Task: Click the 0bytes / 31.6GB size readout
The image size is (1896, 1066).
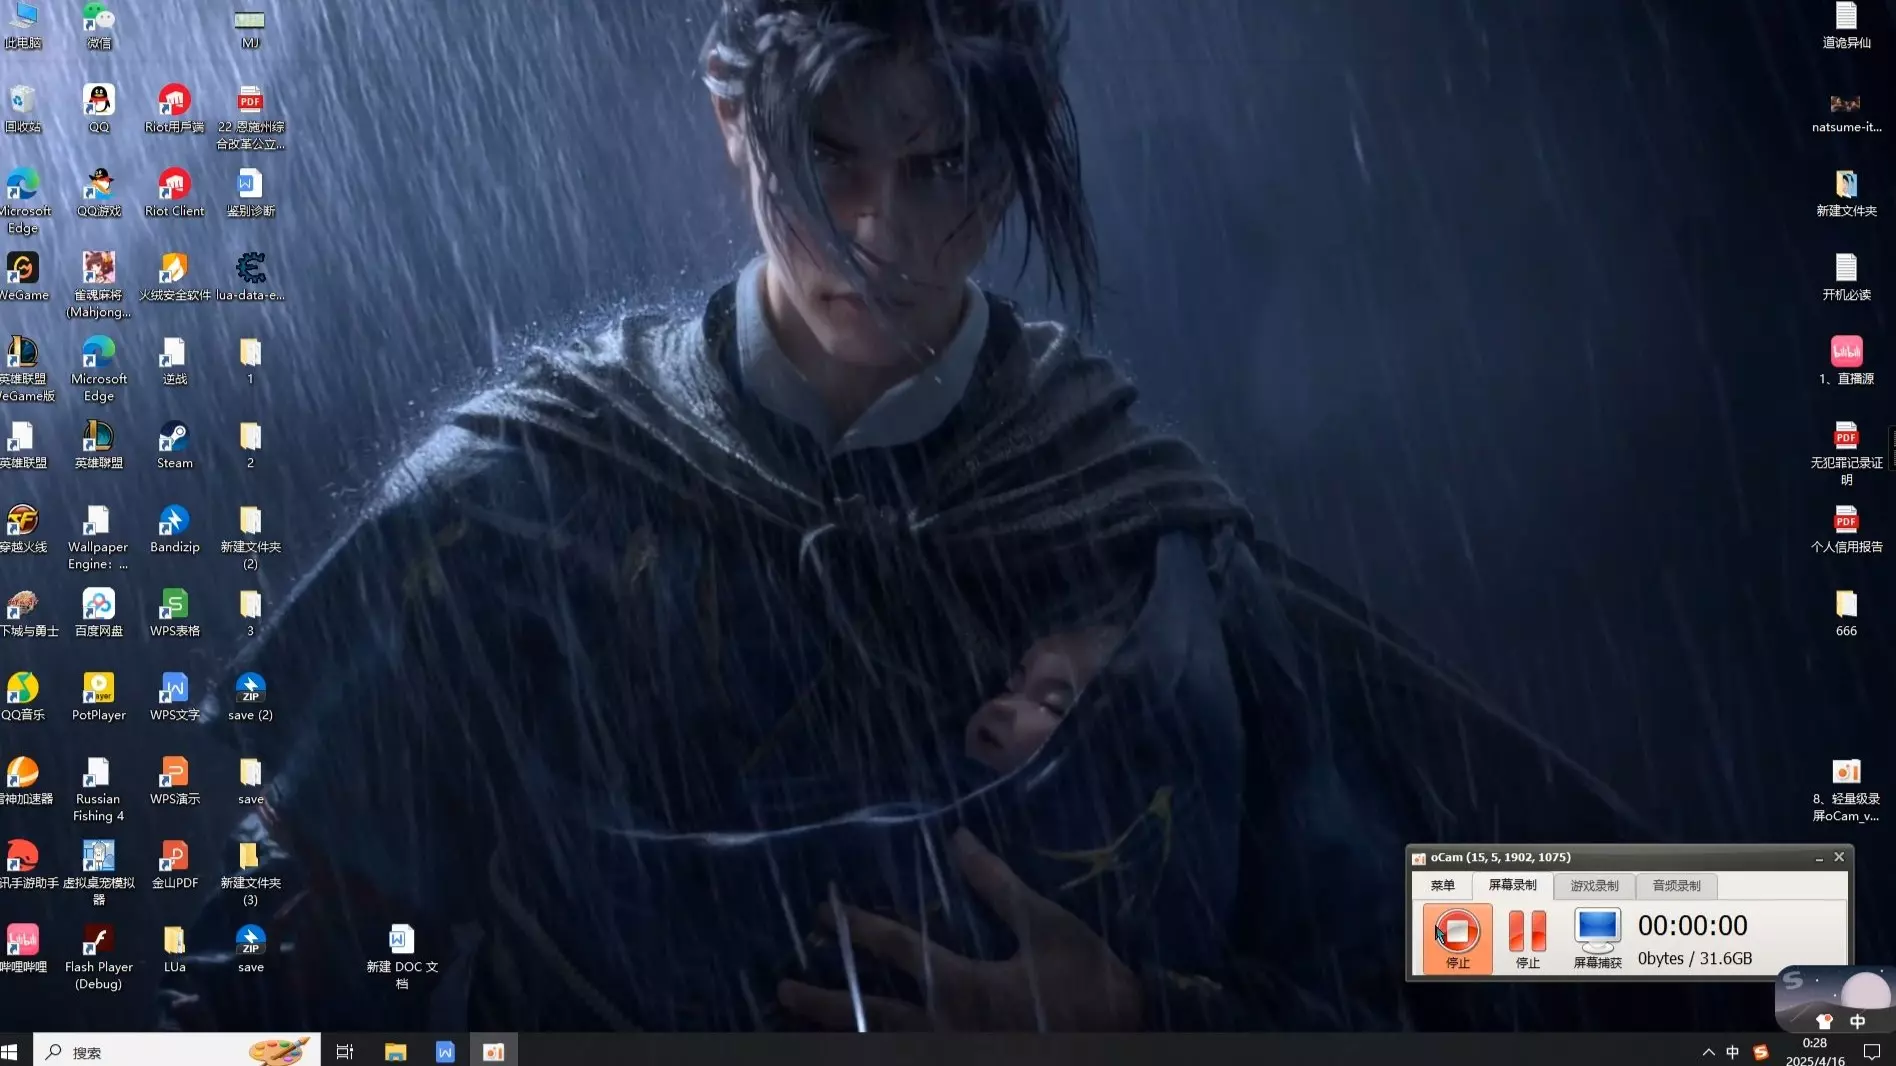Action: click(x=1695, y=958)
